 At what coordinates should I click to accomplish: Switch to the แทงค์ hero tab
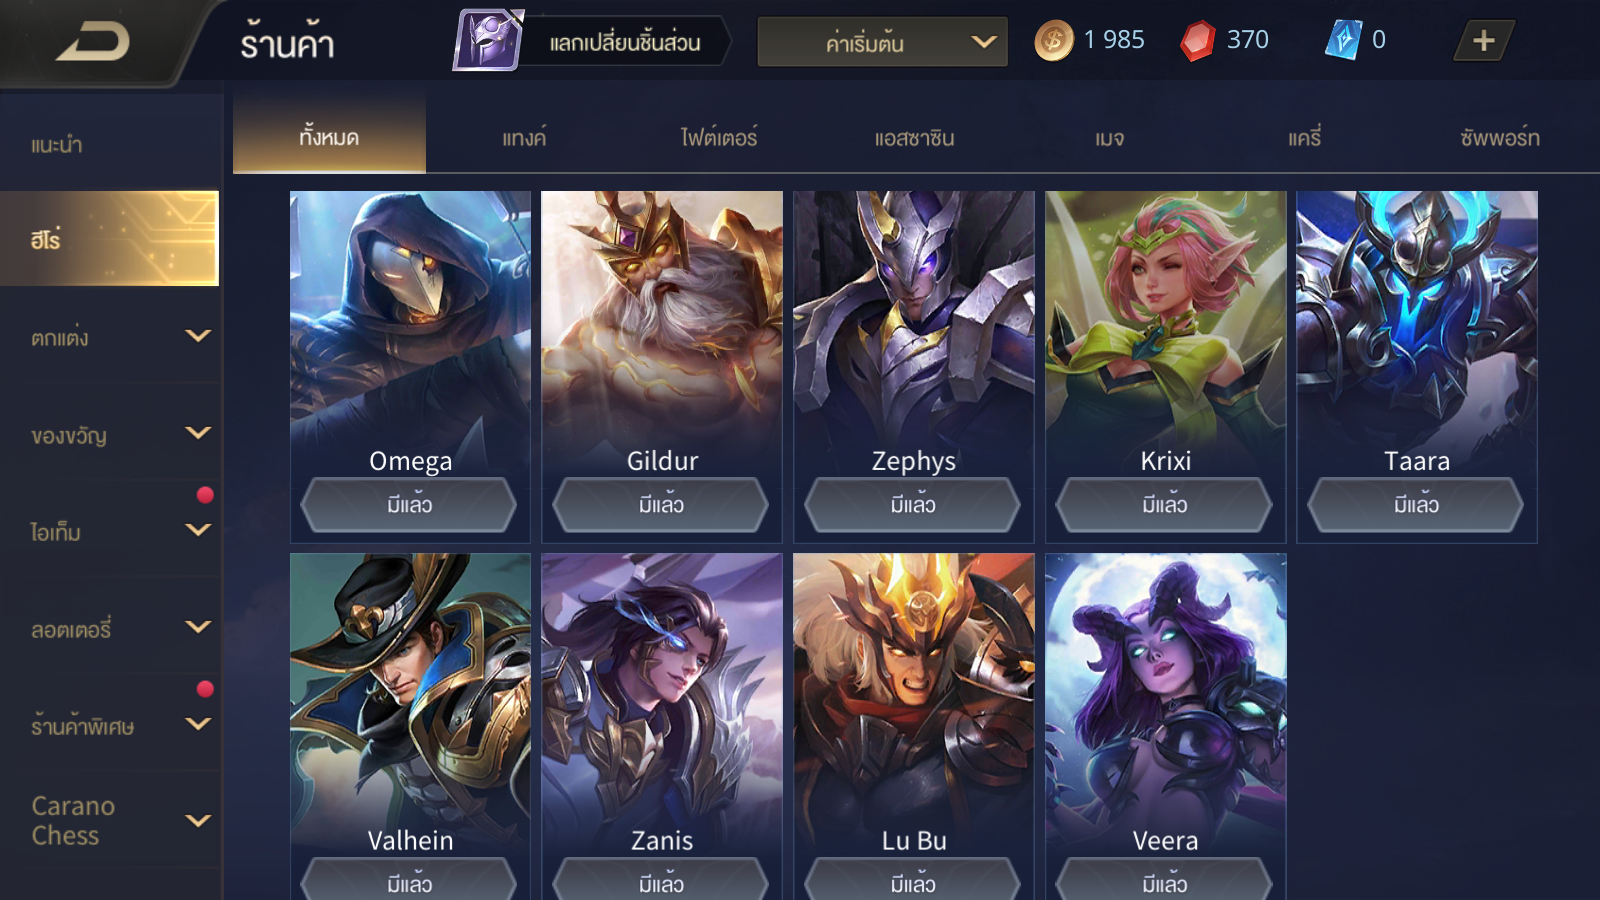(524, 137)
